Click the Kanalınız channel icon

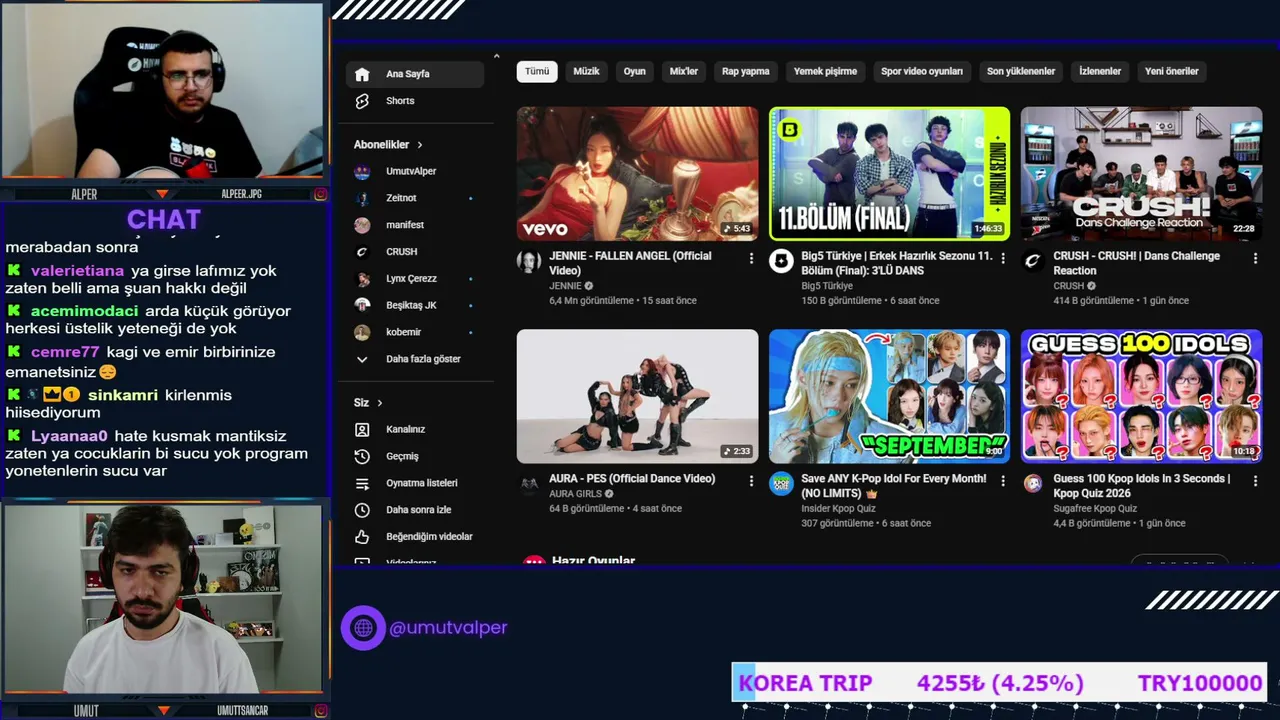coord(362,429)
